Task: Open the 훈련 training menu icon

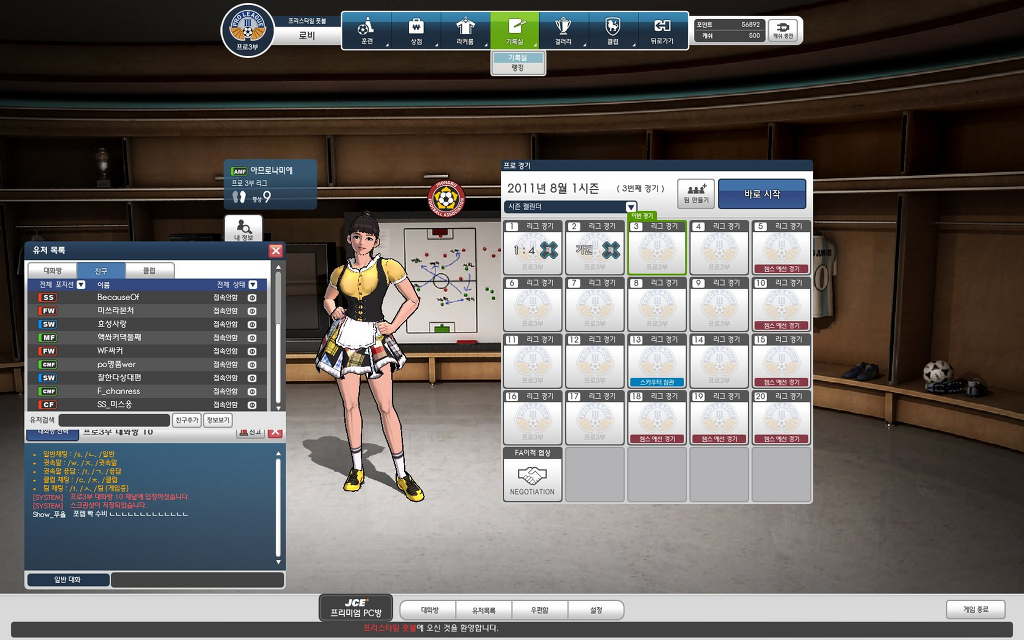Action: 366,30
